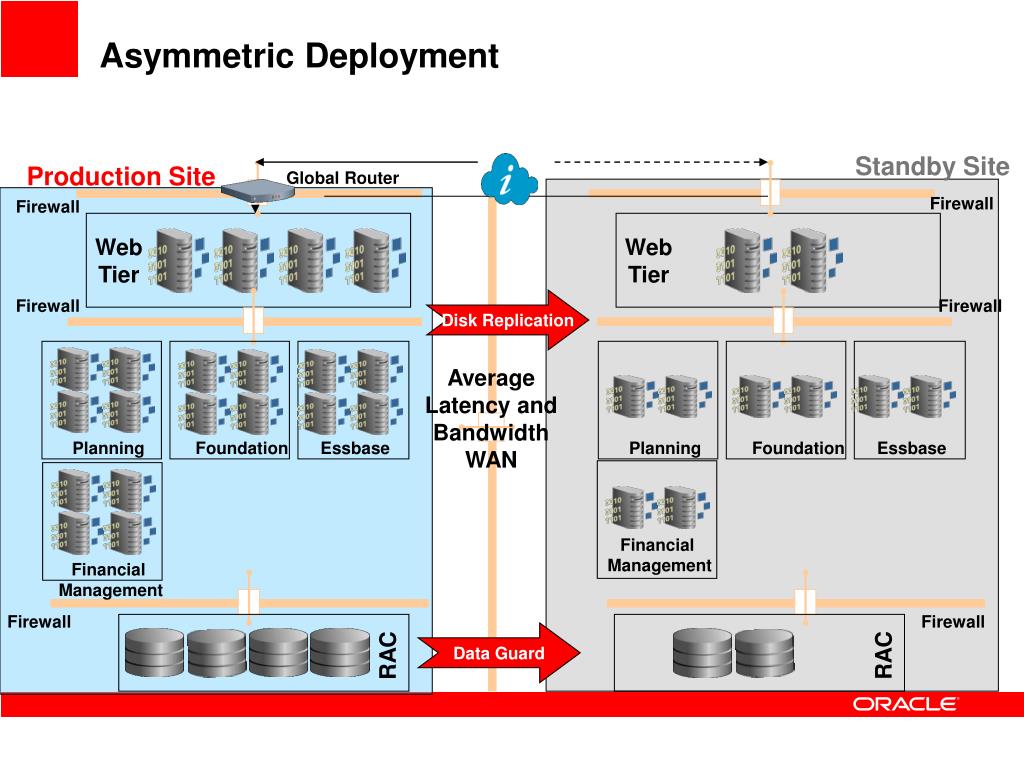The width and height of the screenshot is (1024, 768).
Task: Click the Standby Essbase server box
Action: [910, 400]
